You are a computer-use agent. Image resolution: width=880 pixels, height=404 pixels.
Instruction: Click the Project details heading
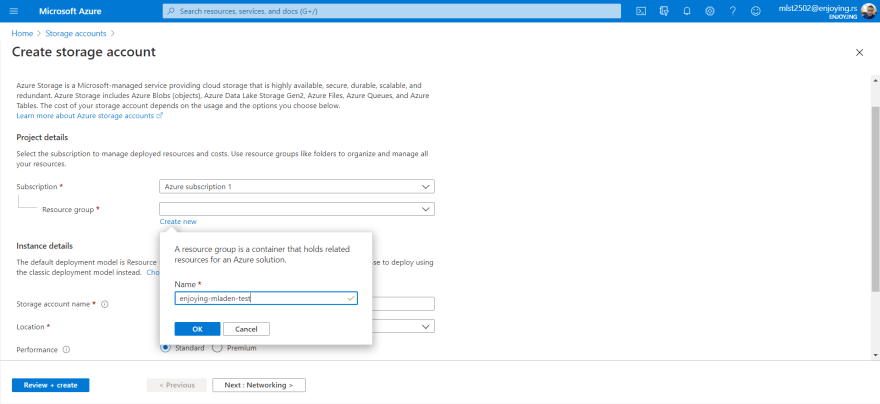pyautogui.click(x=42, y=137)
